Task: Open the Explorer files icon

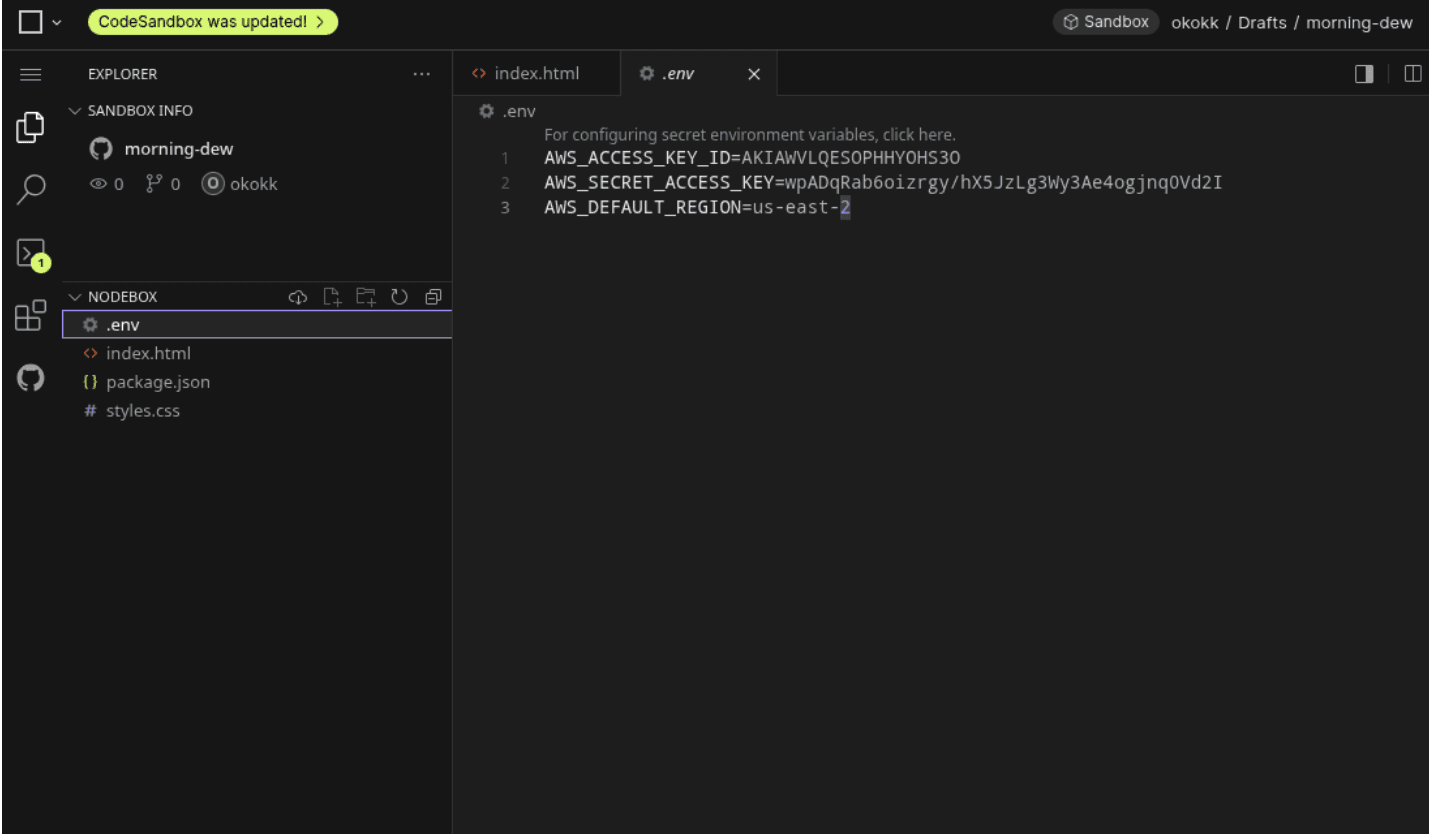Action: [31, 127]
